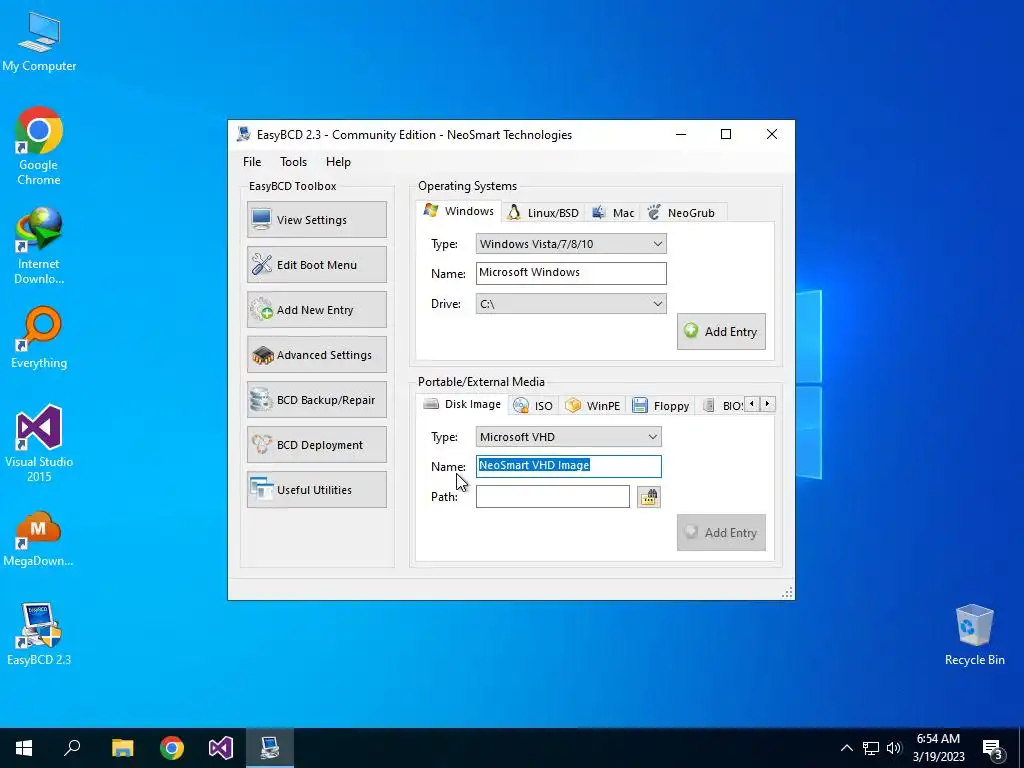Open Everything search desktop shortcut
1024x768 pixels.
[x=39, y=338]
